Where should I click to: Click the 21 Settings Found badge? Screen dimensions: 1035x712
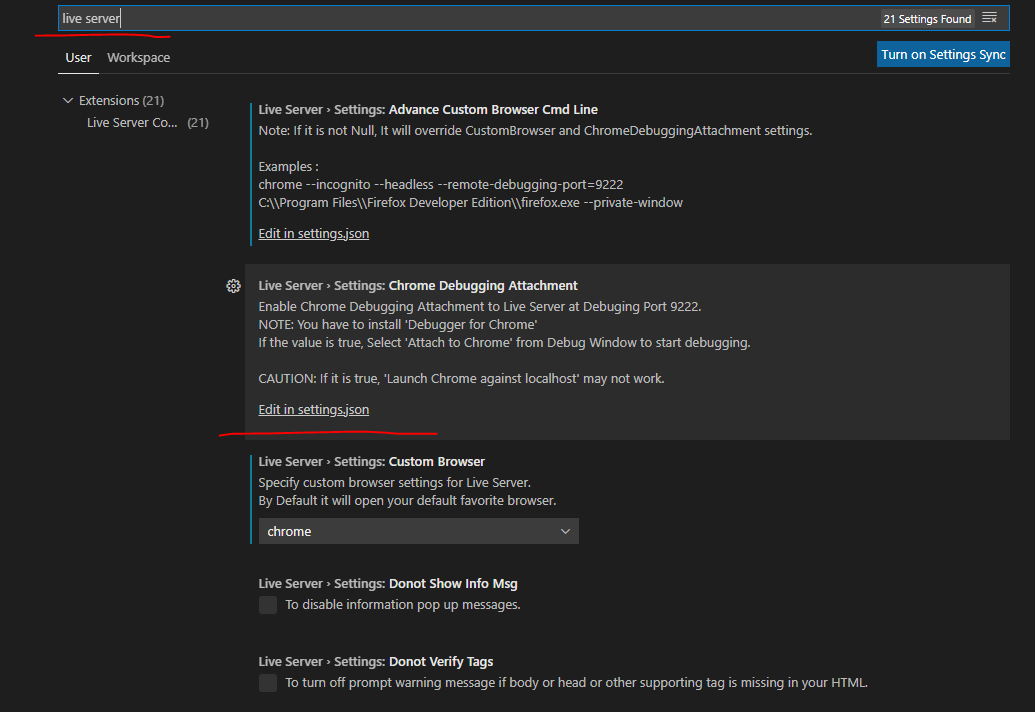927,18
